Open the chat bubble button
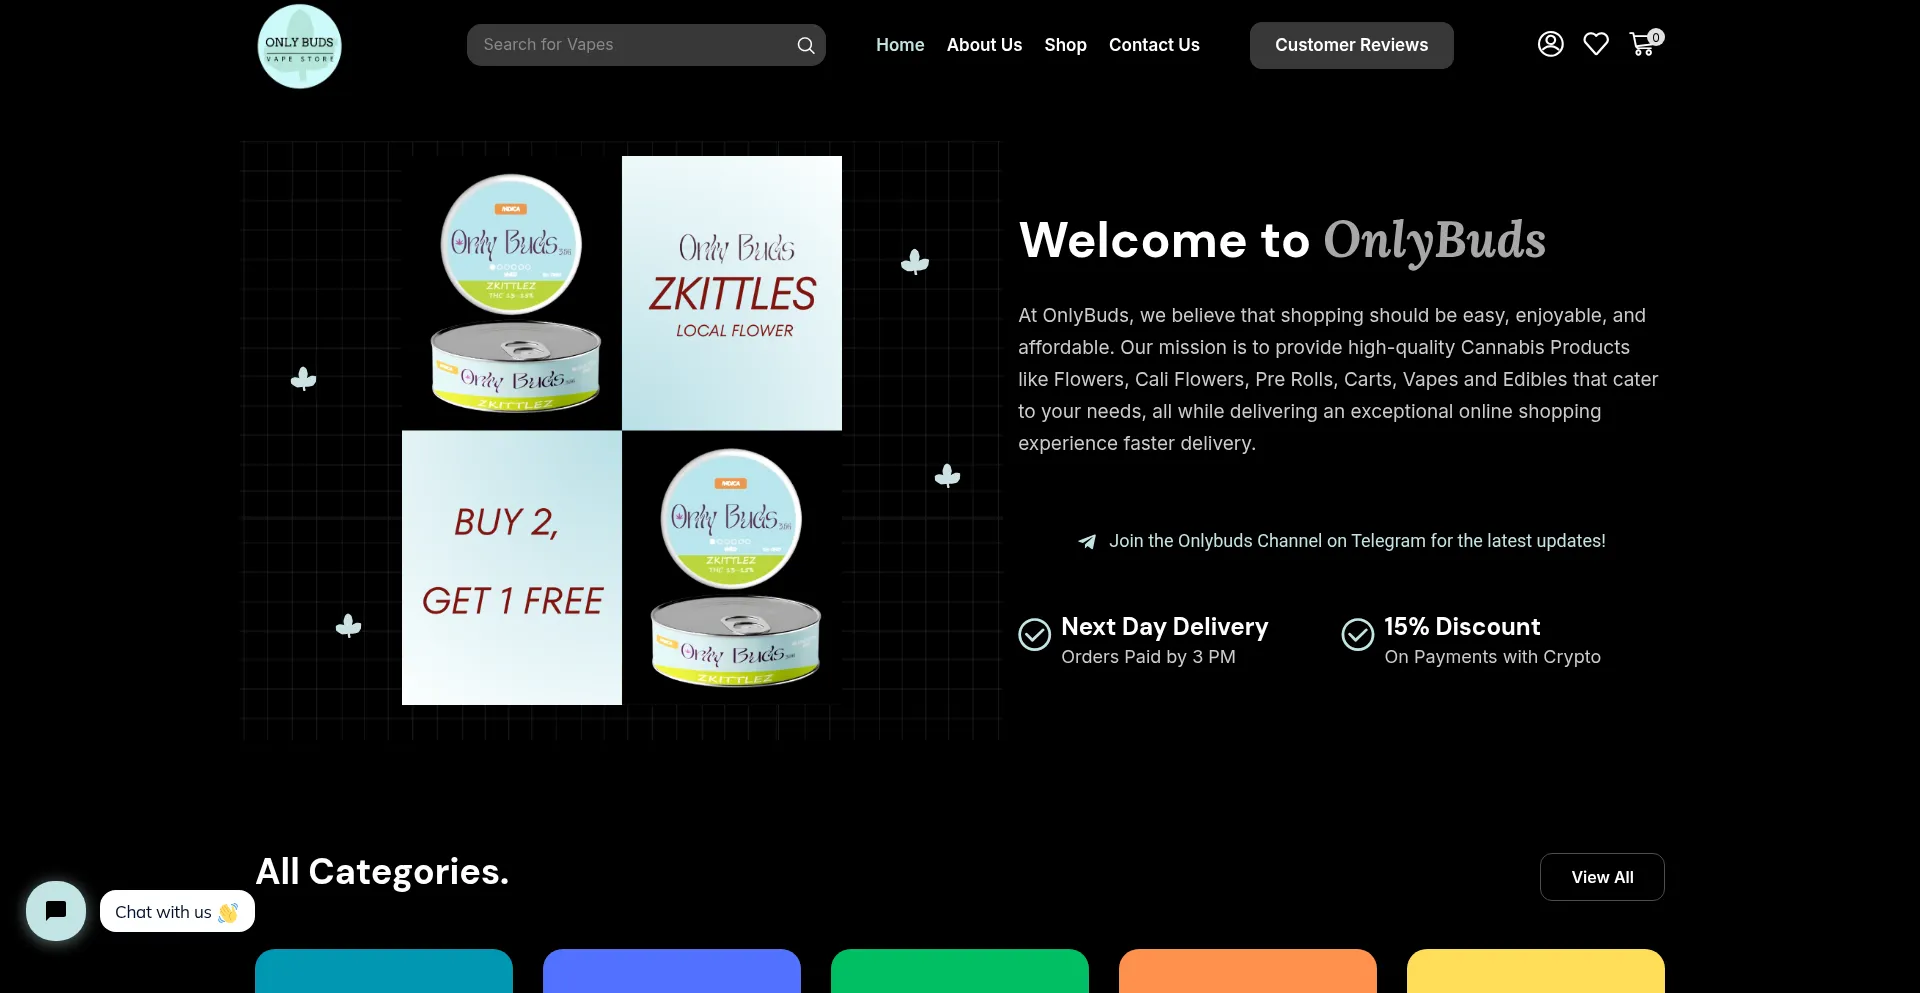1920x993 pixels. (x=56, y=911)
